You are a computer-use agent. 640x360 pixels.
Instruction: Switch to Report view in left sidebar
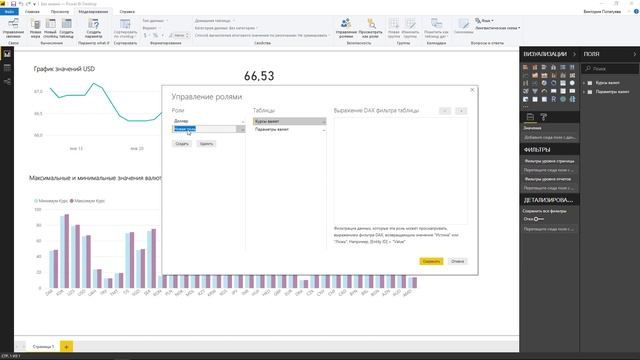coord(7,54)
